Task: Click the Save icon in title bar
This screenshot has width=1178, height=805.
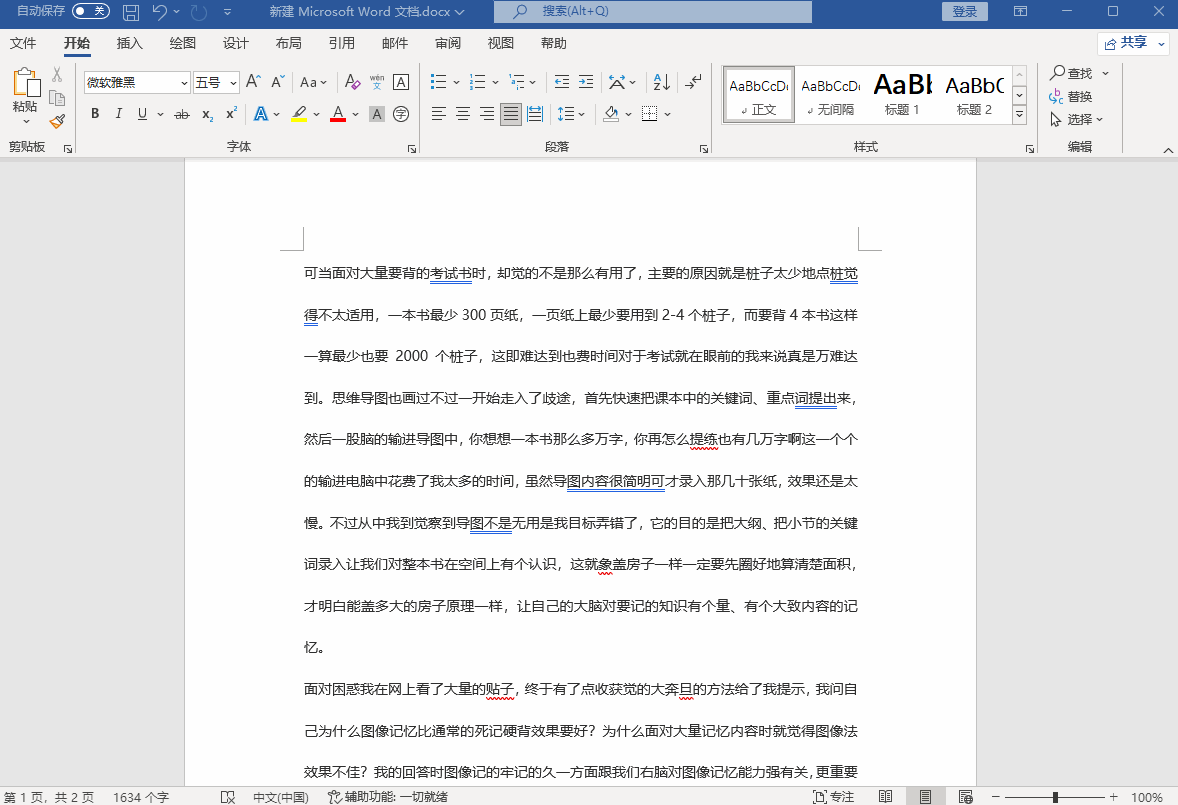Action: point(131,12)
